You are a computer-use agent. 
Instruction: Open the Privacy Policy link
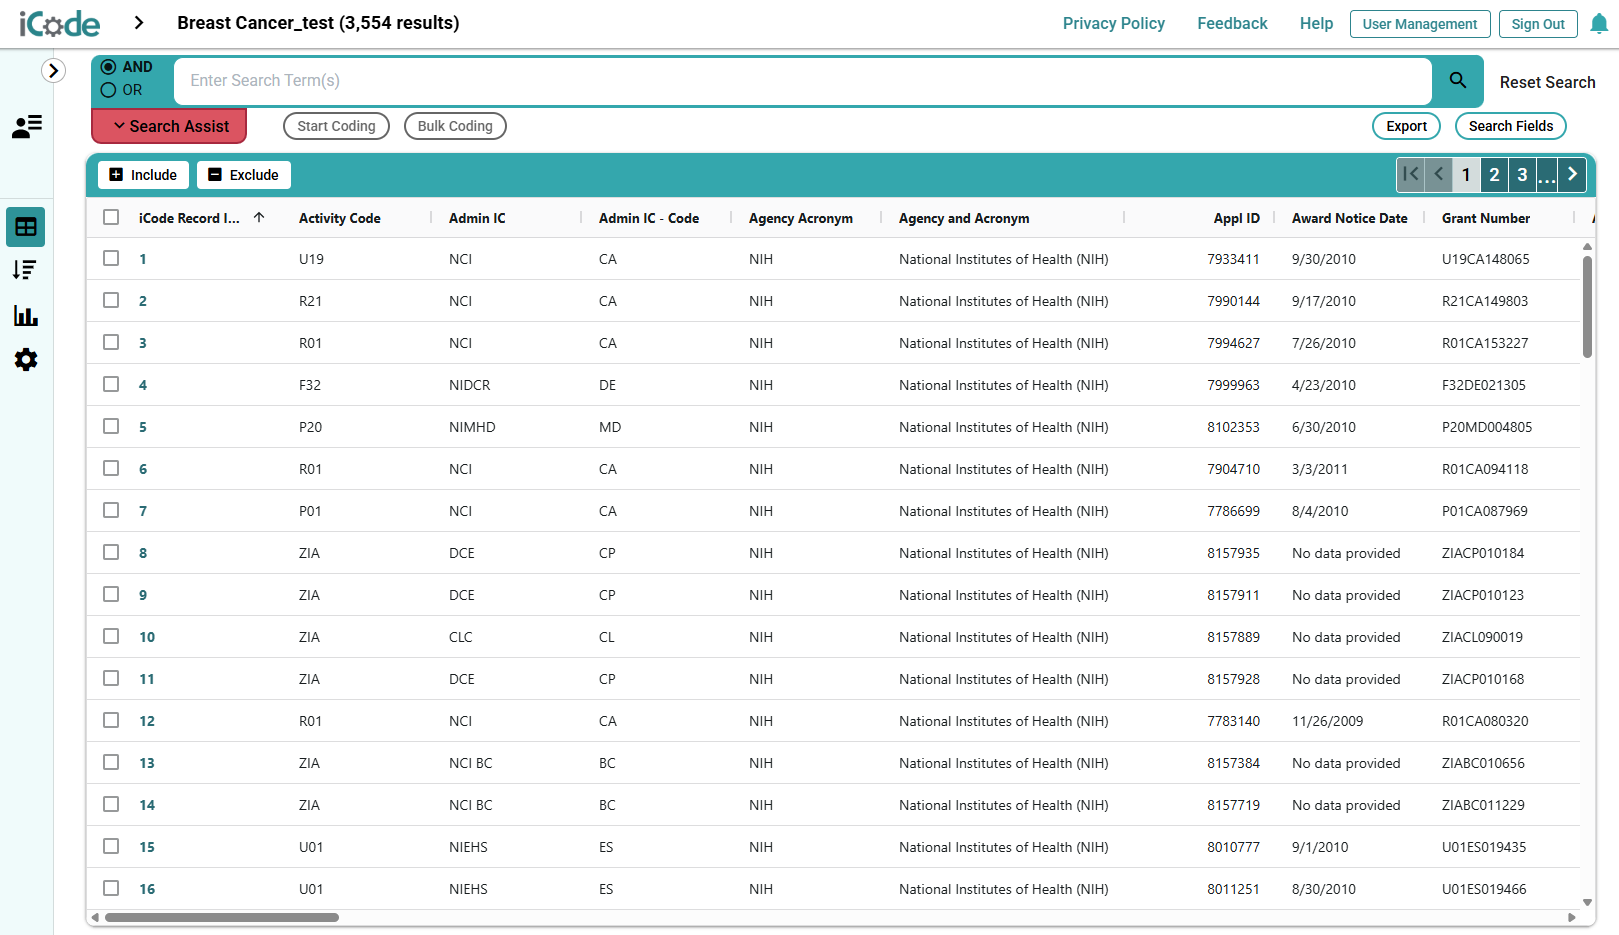[x=1113, y=23]
